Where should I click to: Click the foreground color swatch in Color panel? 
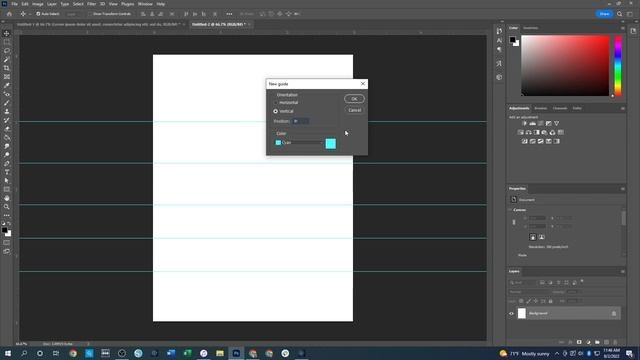coord(513,40)
